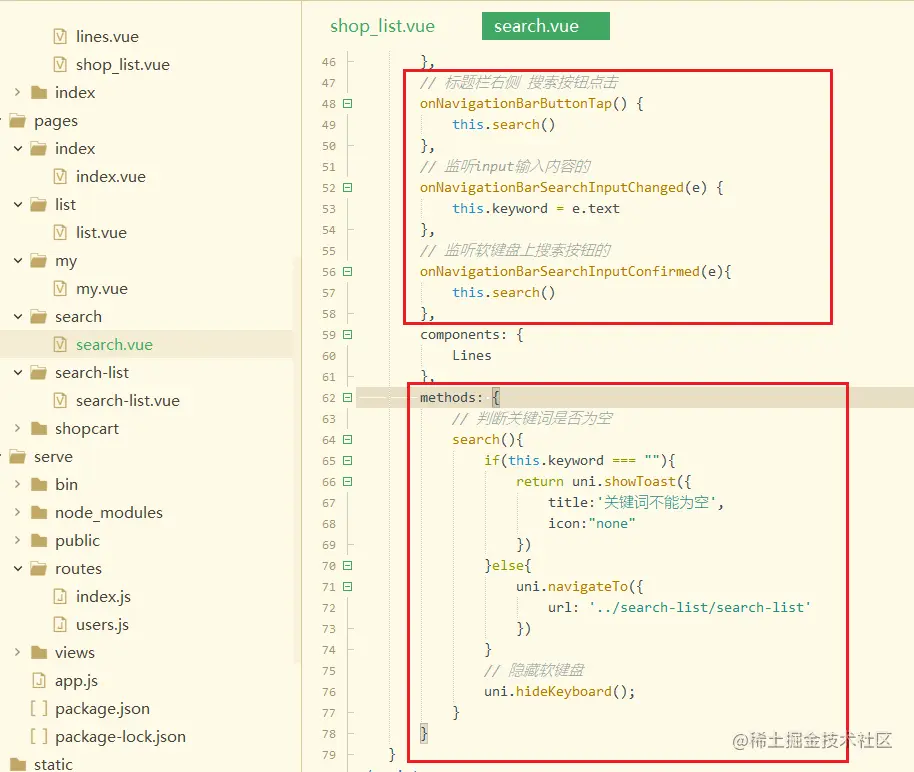Image resolution: width=914 pixels, height=772 pixels.
Task: Open routes index.js file
Action: click(x=103, y=596)
